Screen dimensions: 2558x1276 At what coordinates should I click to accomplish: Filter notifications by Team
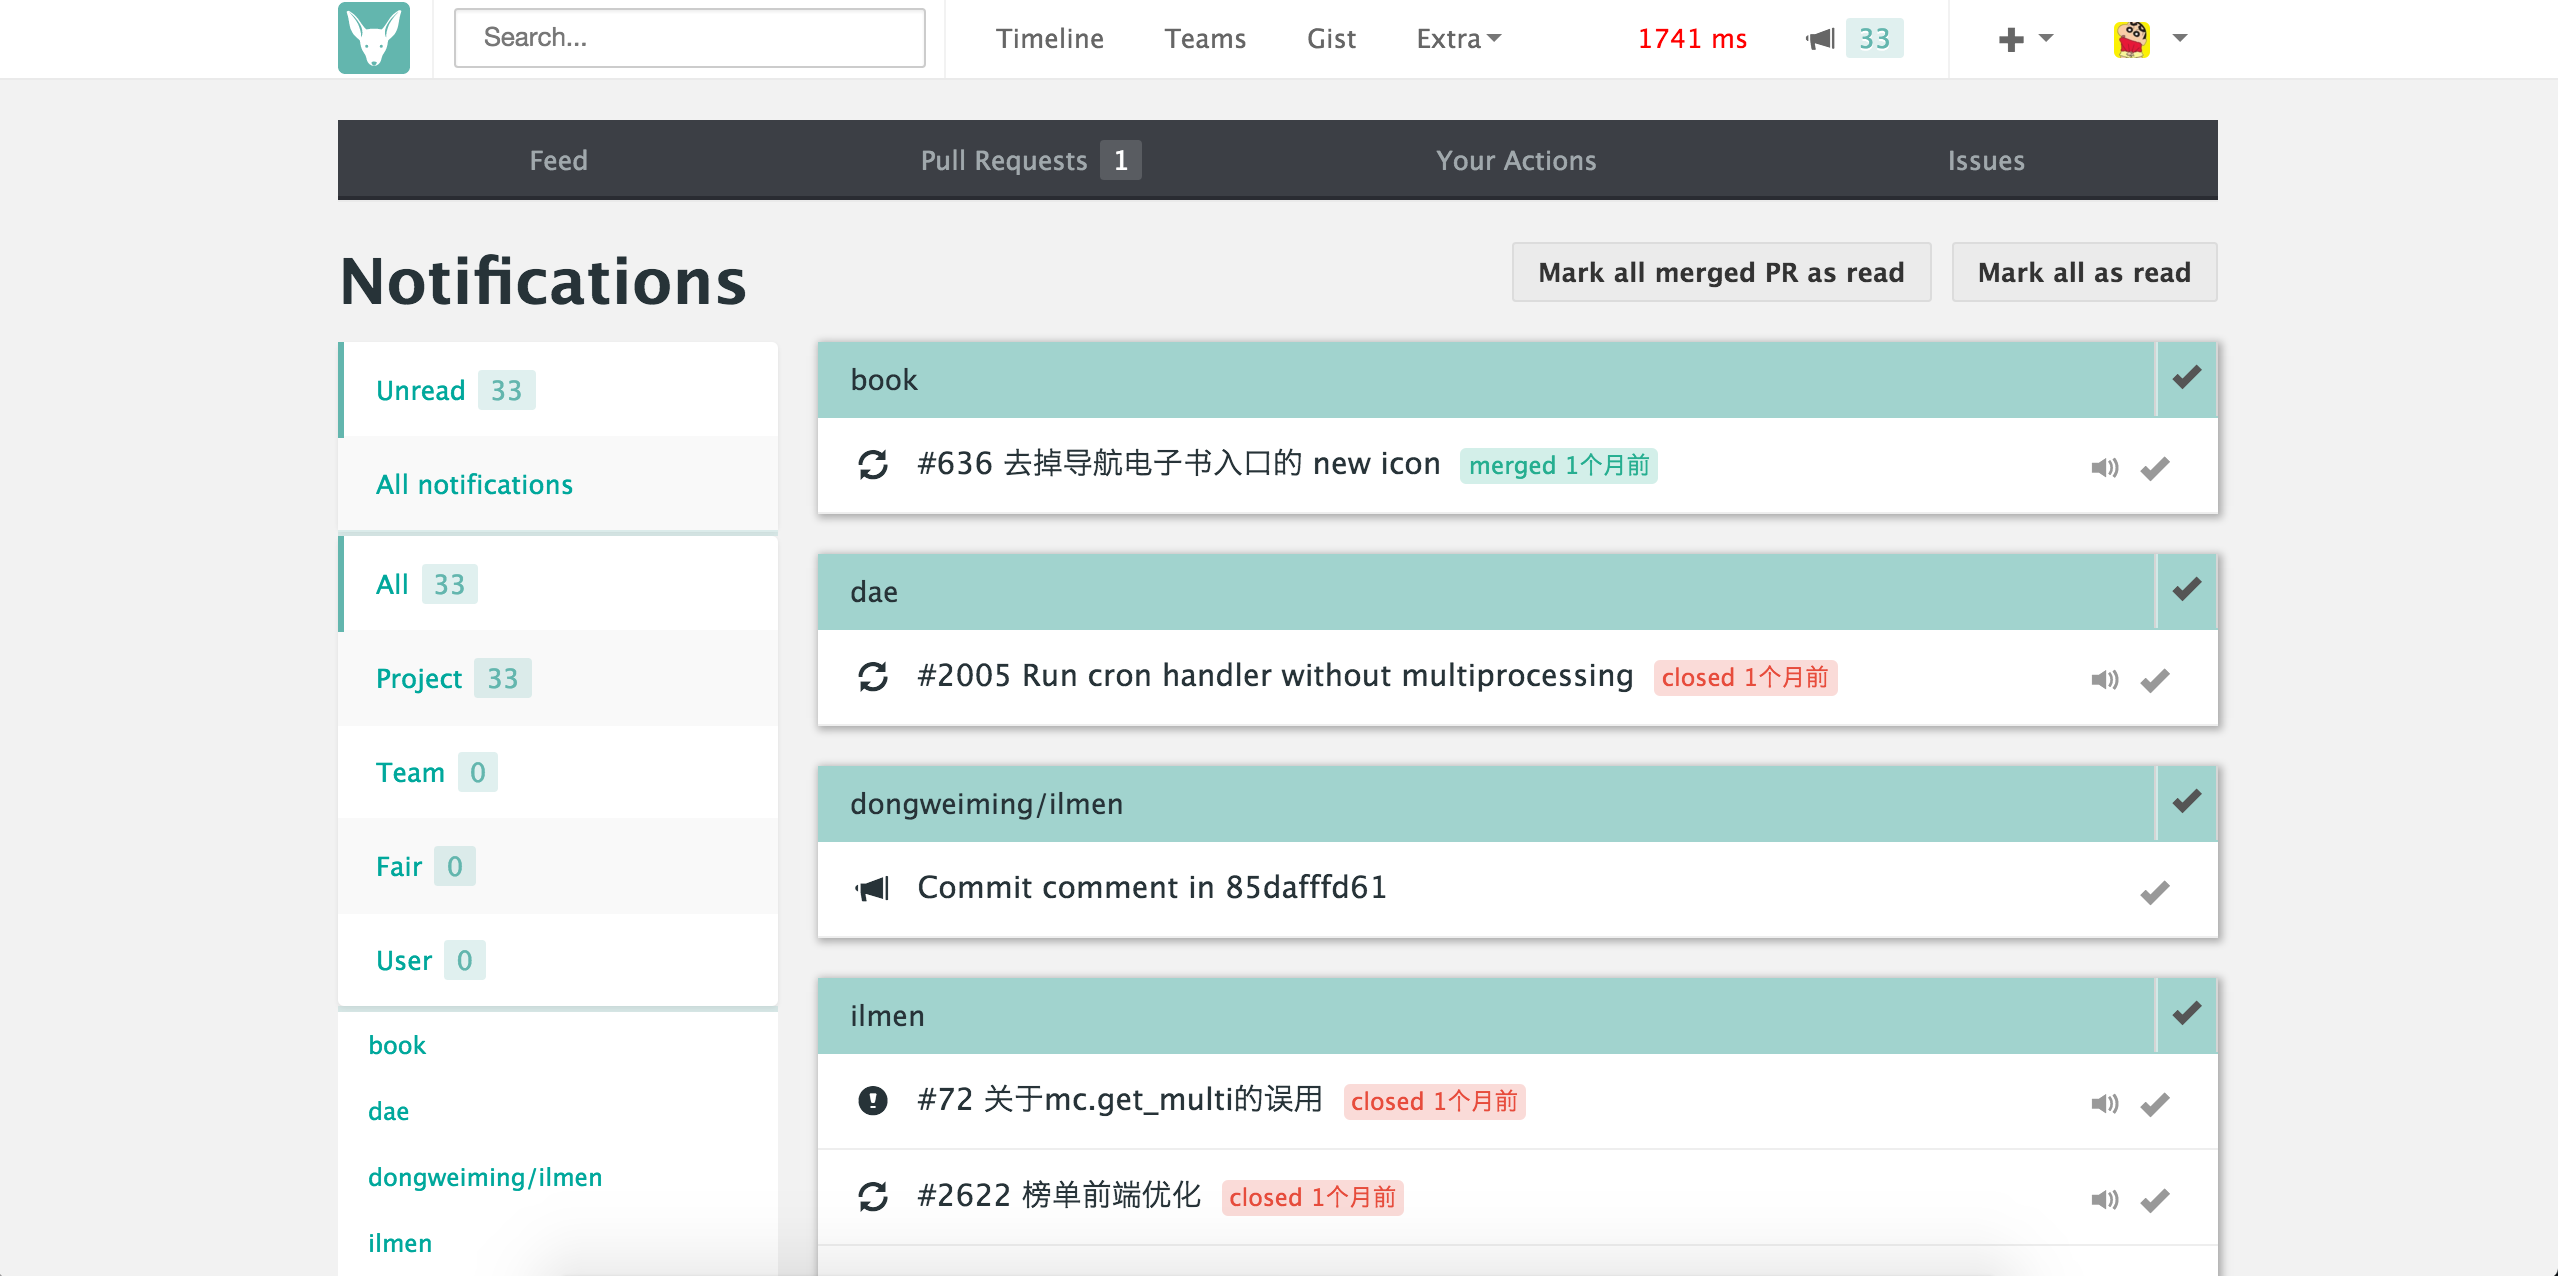point(558,772)
